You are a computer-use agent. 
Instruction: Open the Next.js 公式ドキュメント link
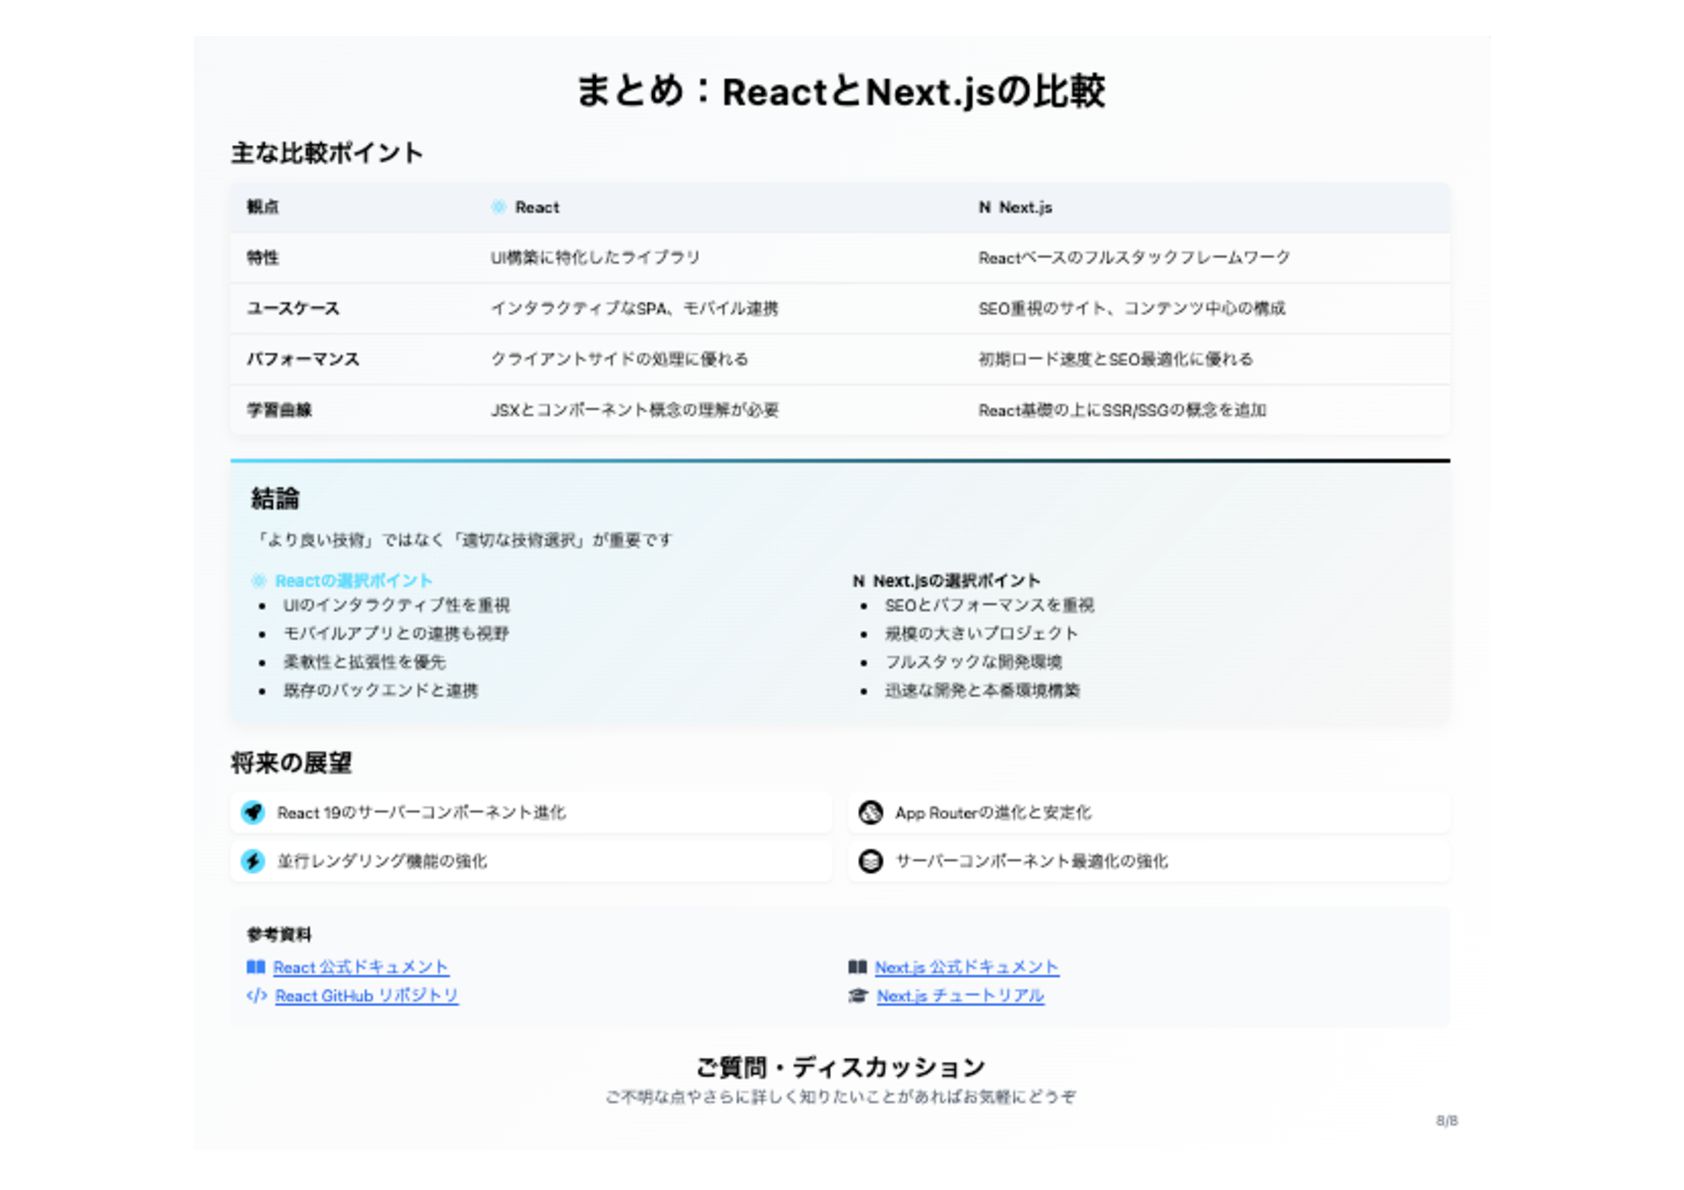click(967, 967)
